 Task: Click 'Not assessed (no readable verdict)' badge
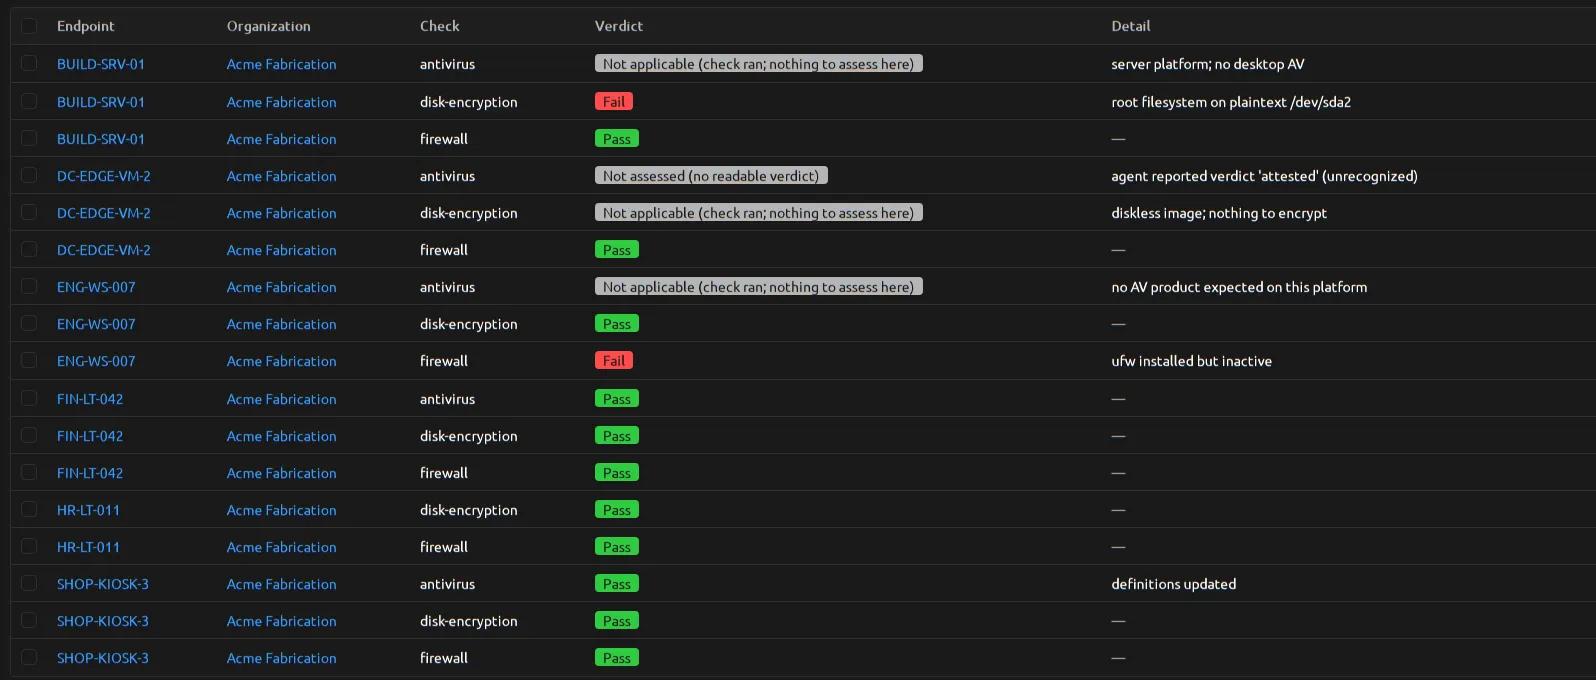click(711, 175)
